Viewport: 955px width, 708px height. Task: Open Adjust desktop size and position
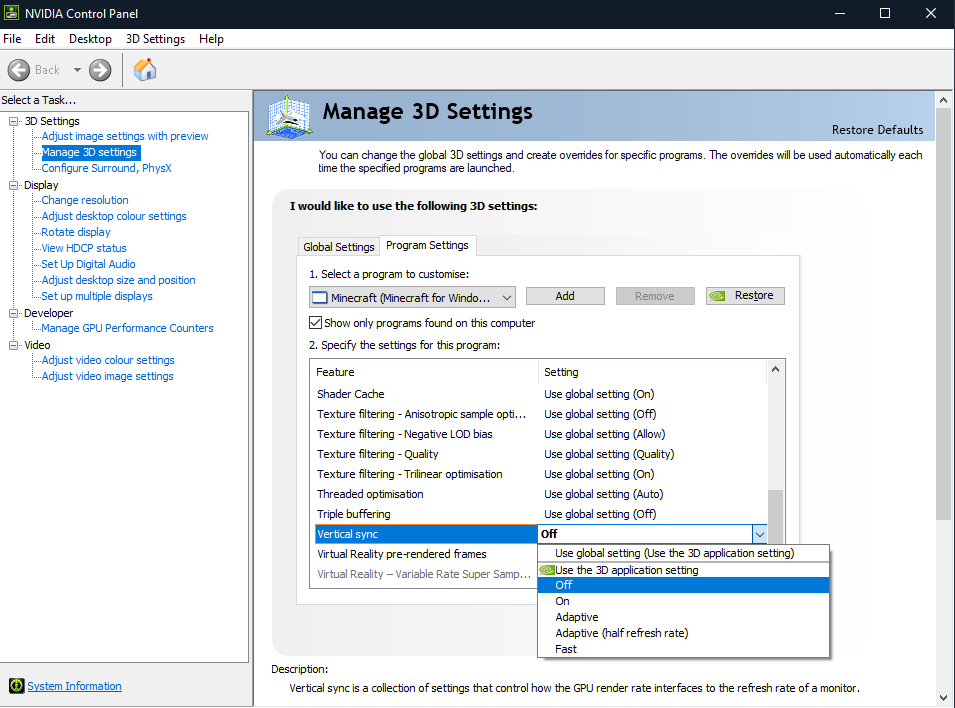pos(118,280)
